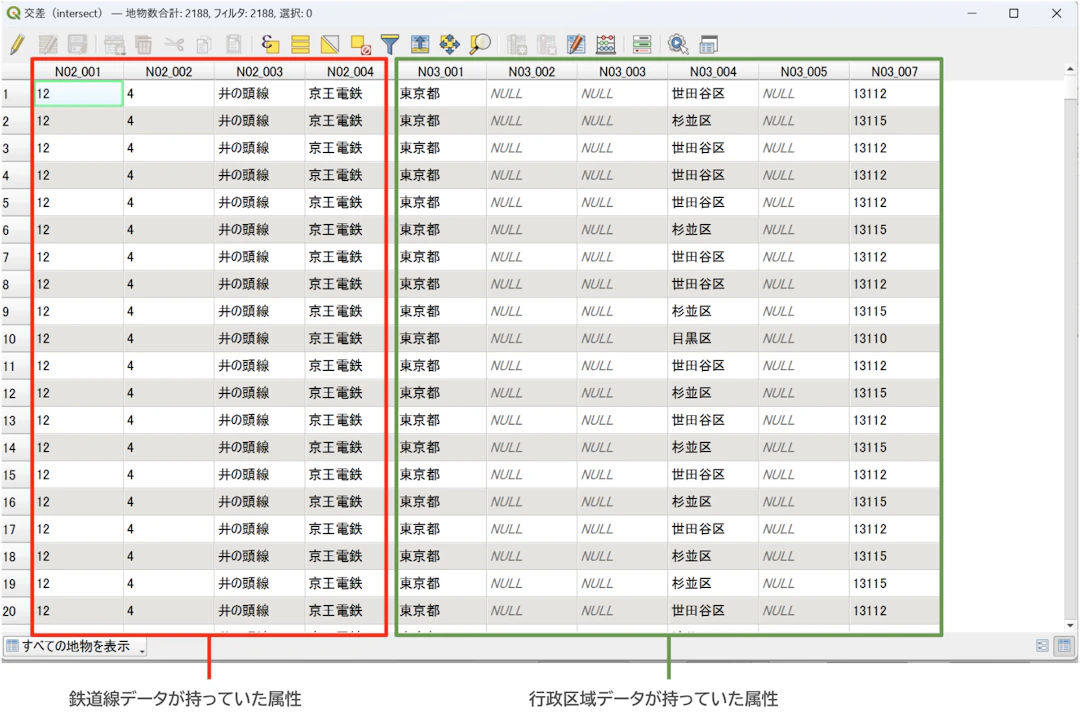Sort by the N02_003 column header
Viewport: 1080px width, 717px height.
click(x=259, y=72)
